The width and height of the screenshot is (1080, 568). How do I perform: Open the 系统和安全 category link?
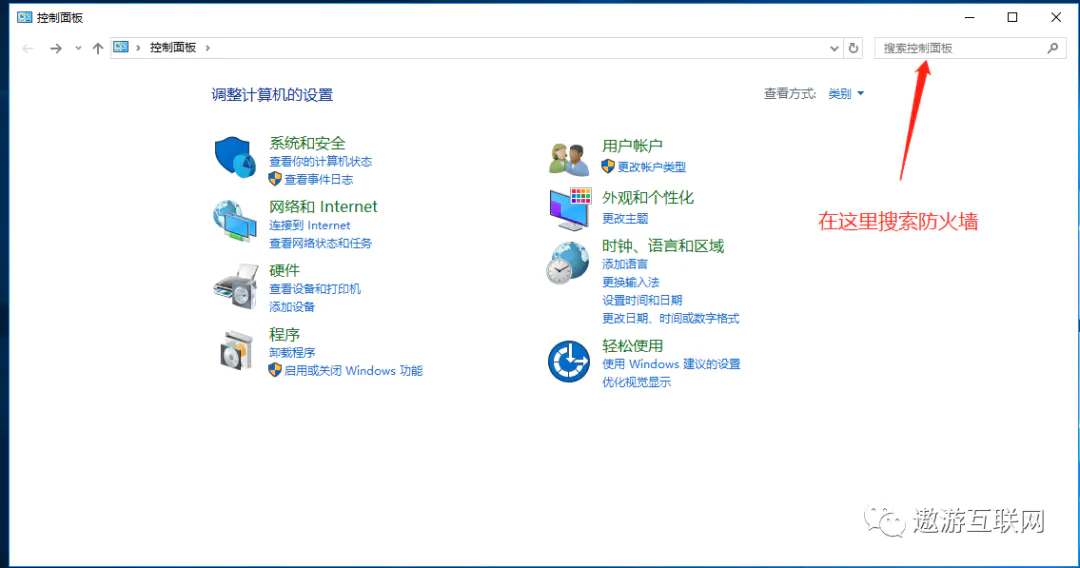pos(307,143)
